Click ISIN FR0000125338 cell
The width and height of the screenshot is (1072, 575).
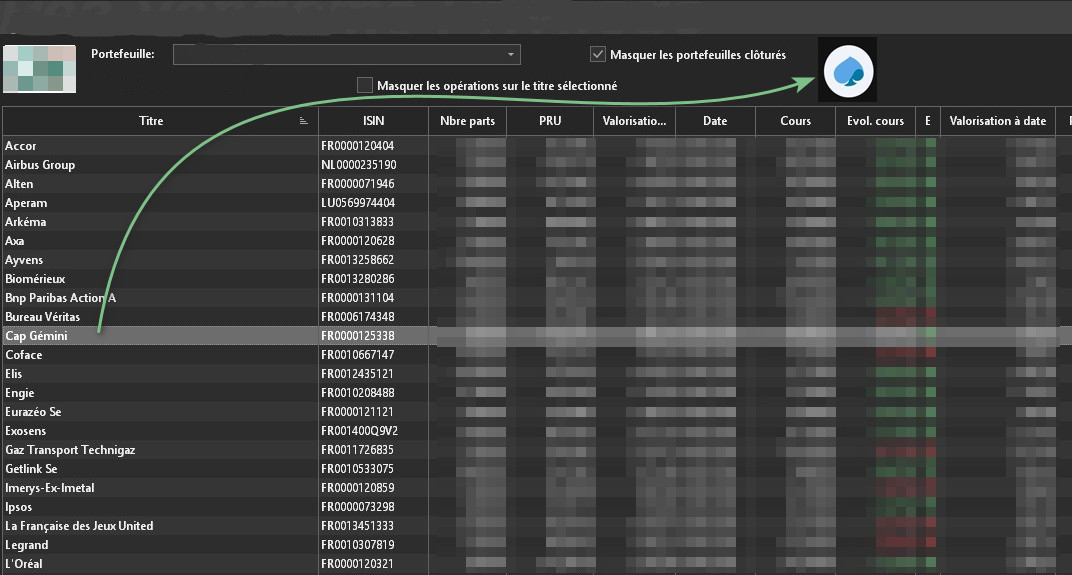pyautogui.click(x=373, y=336)
